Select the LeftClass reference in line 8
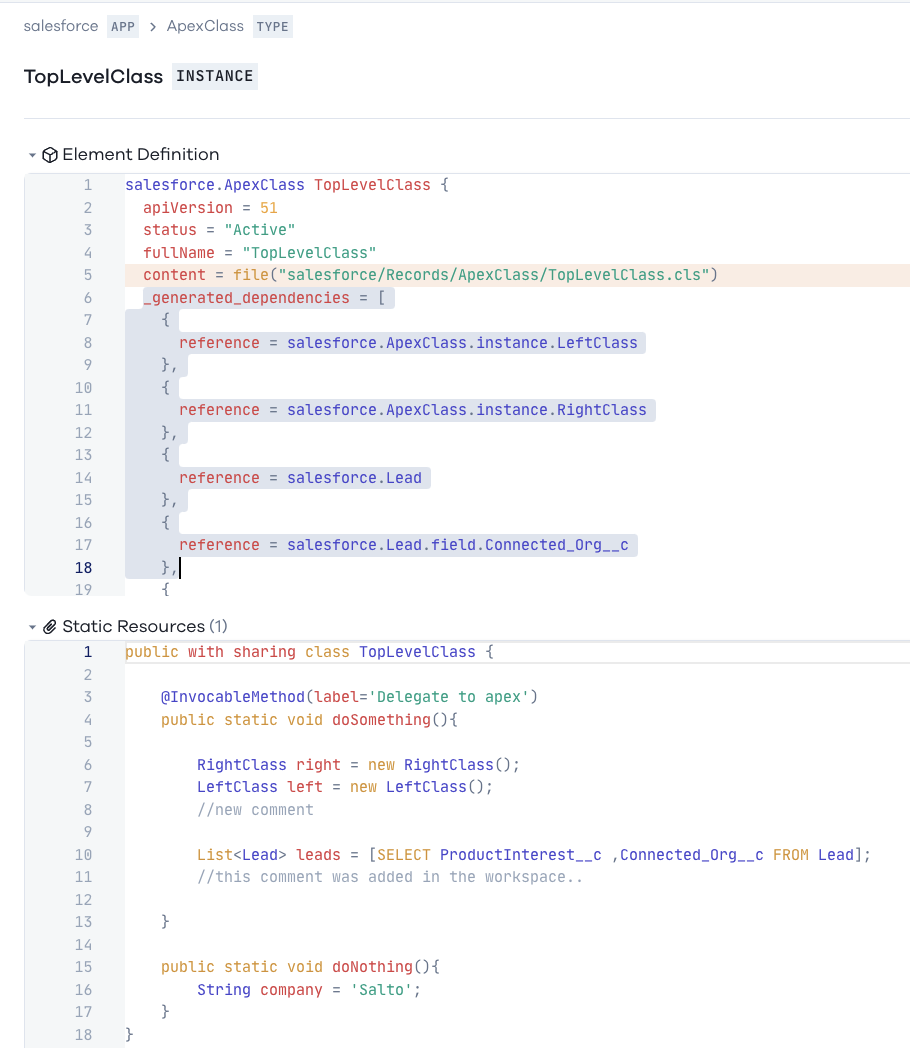The image size is (910, 1048). [x=462, y=343]
